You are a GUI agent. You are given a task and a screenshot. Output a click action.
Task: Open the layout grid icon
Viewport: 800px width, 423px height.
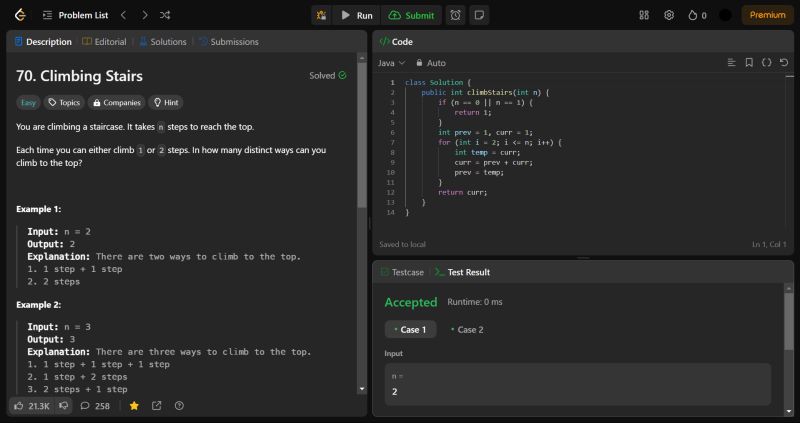(644, 15)
